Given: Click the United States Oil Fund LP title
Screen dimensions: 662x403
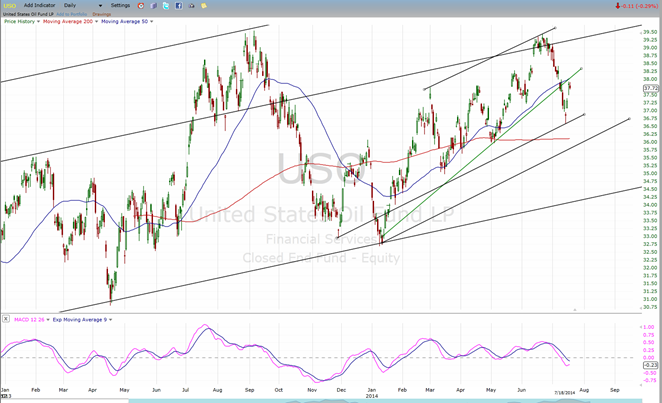Looking at the screenshot, I should (x=28, y=14).
